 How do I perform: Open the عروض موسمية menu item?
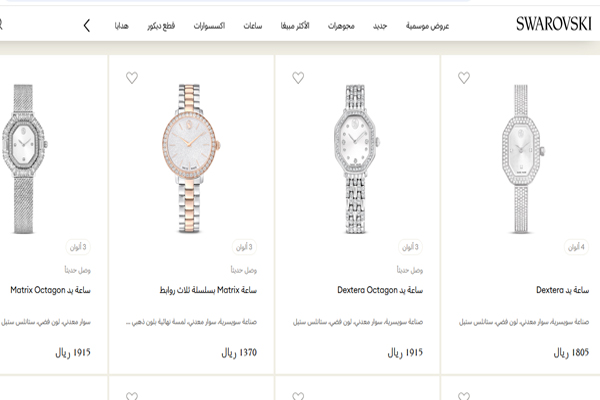point(427,26)
